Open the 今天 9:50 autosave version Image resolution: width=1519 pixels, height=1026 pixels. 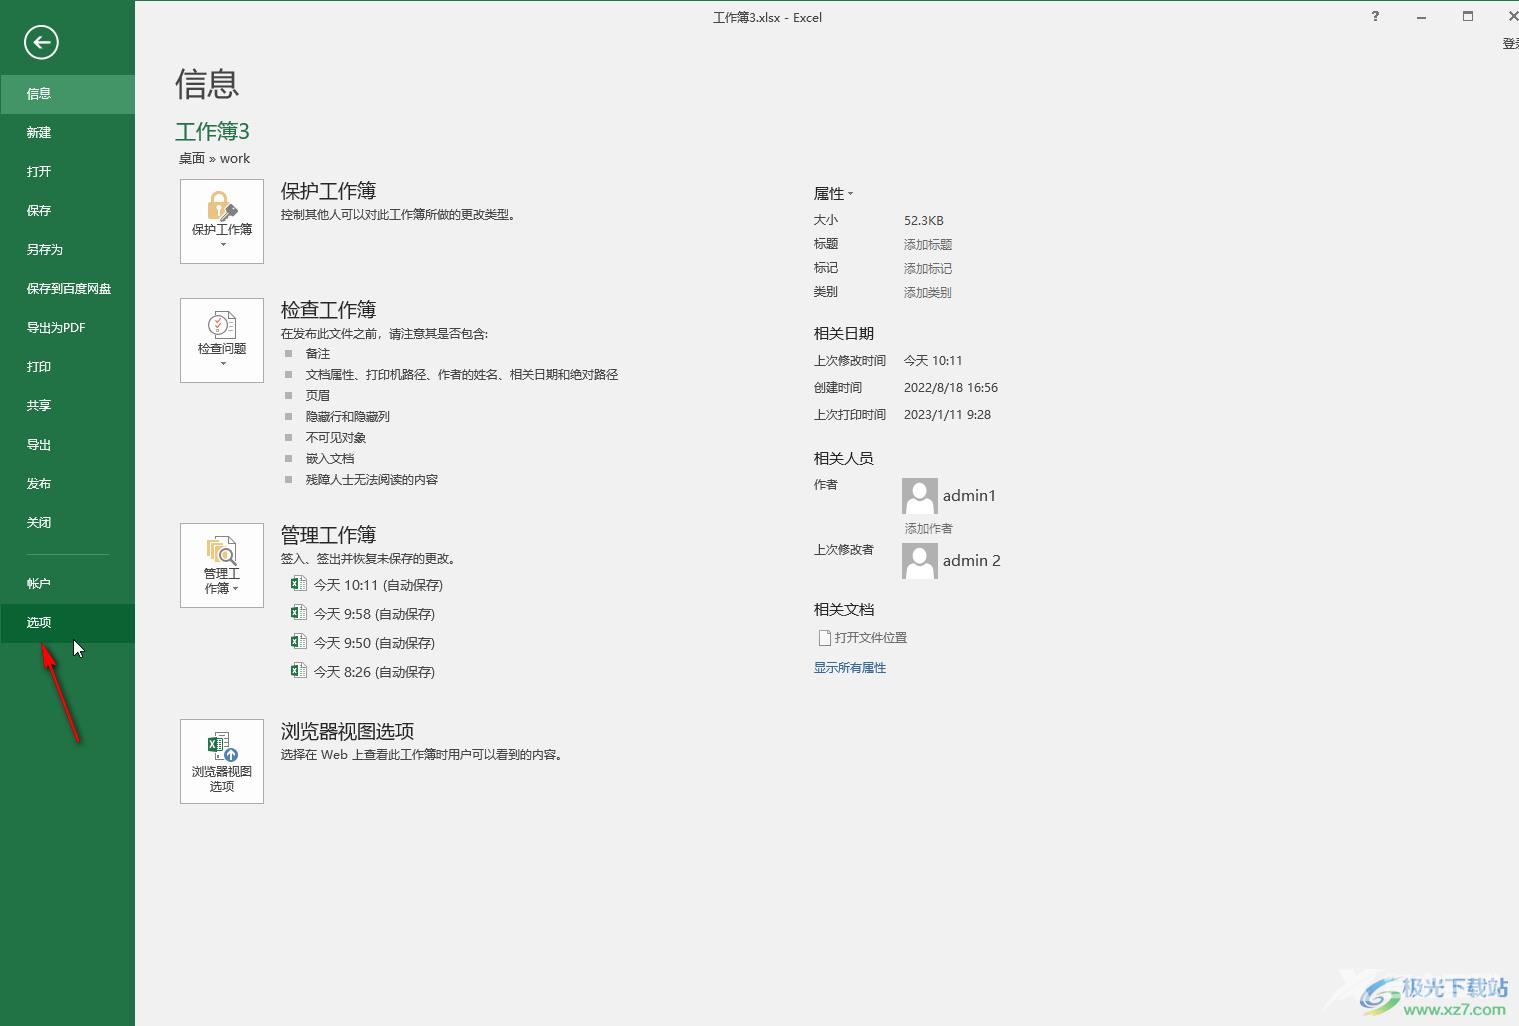[374, 643]
